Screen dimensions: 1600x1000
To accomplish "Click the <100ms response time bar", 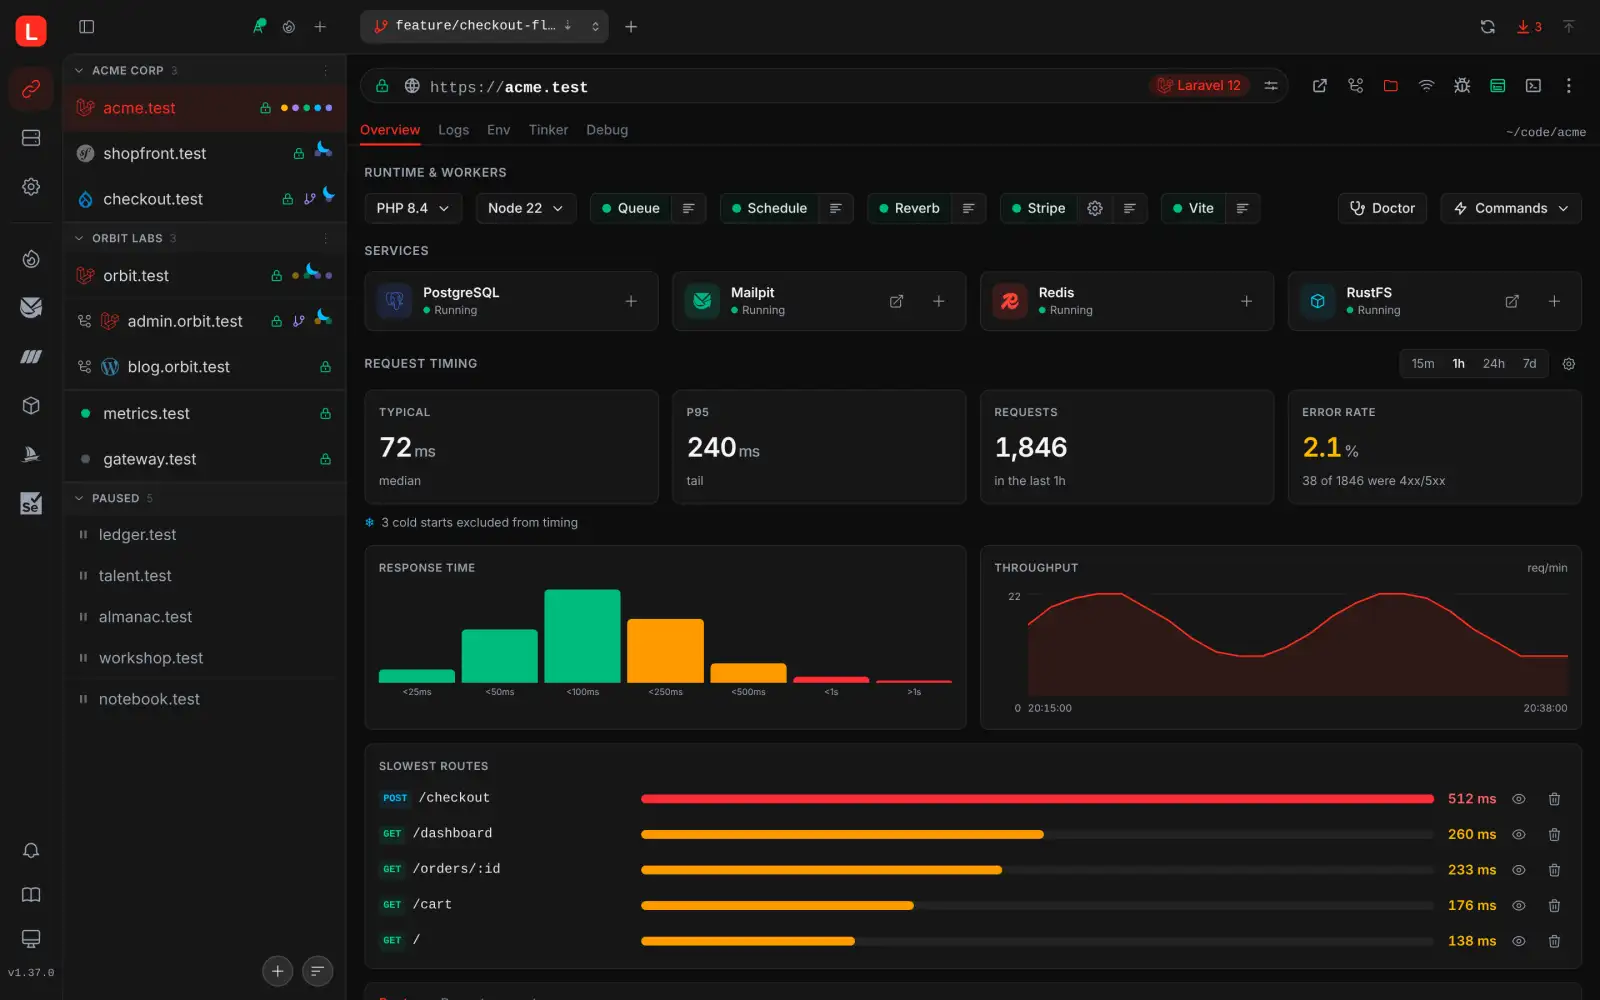I will pos(582,636).
